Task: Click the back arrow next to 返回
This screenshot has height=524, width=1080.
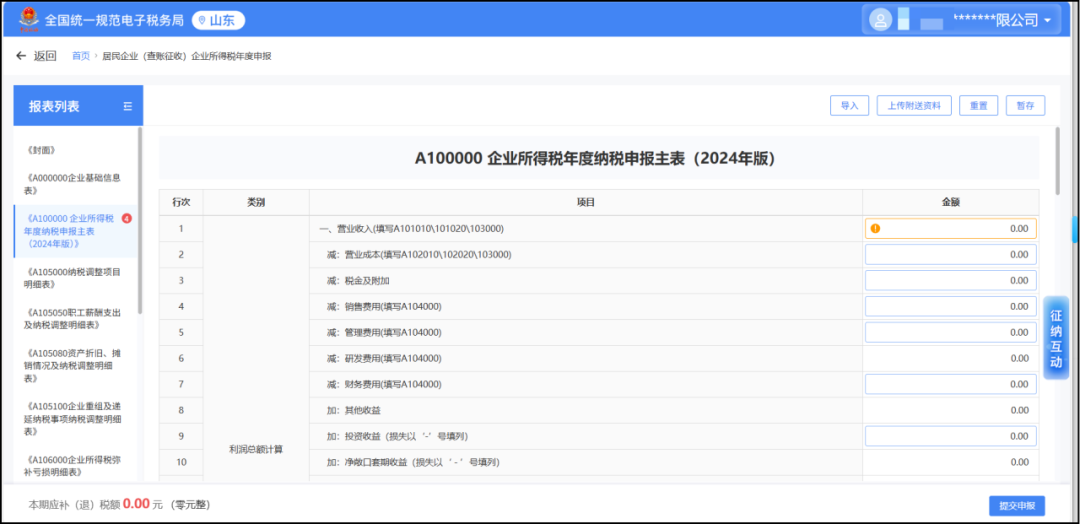Action: tap(21, 56)
